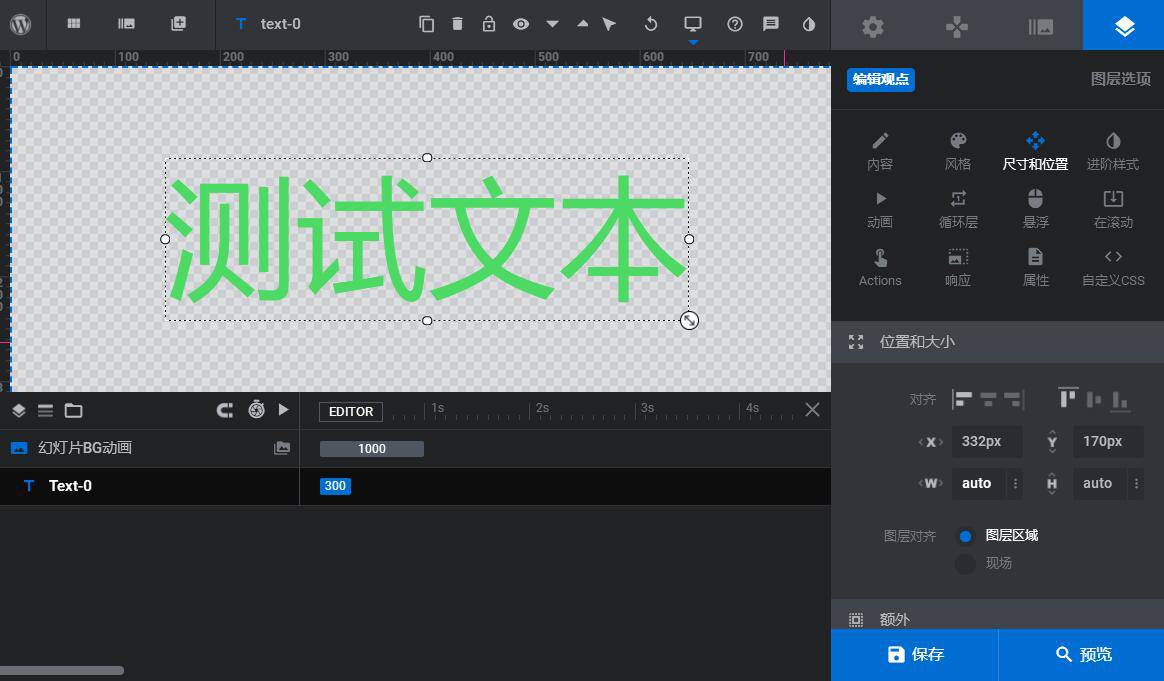Align layer vertically bottom
This screenshot has height=681, width=1164.
1120,401
